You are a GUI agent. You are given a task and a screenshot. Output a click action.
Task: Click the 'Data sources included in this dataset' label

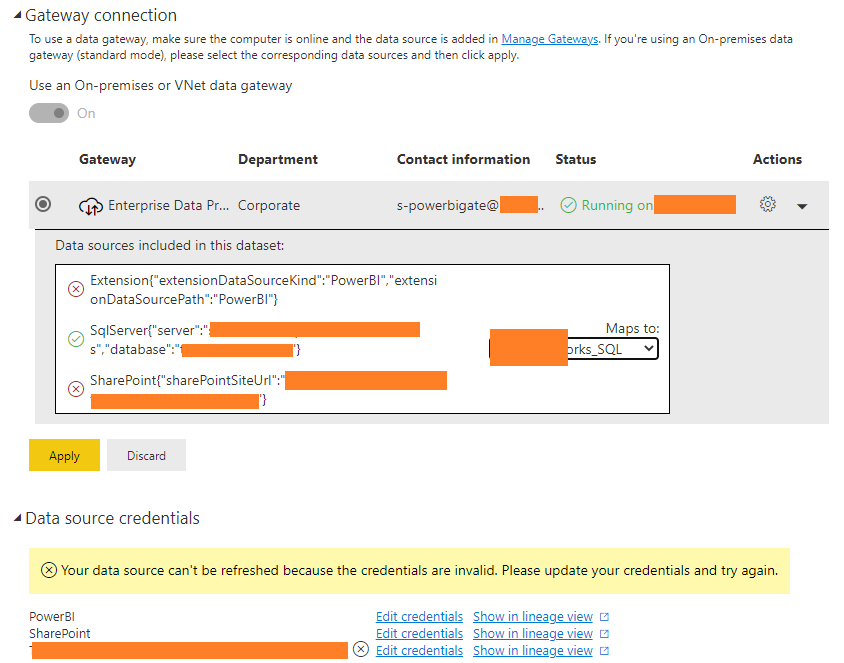coord(170,245)
